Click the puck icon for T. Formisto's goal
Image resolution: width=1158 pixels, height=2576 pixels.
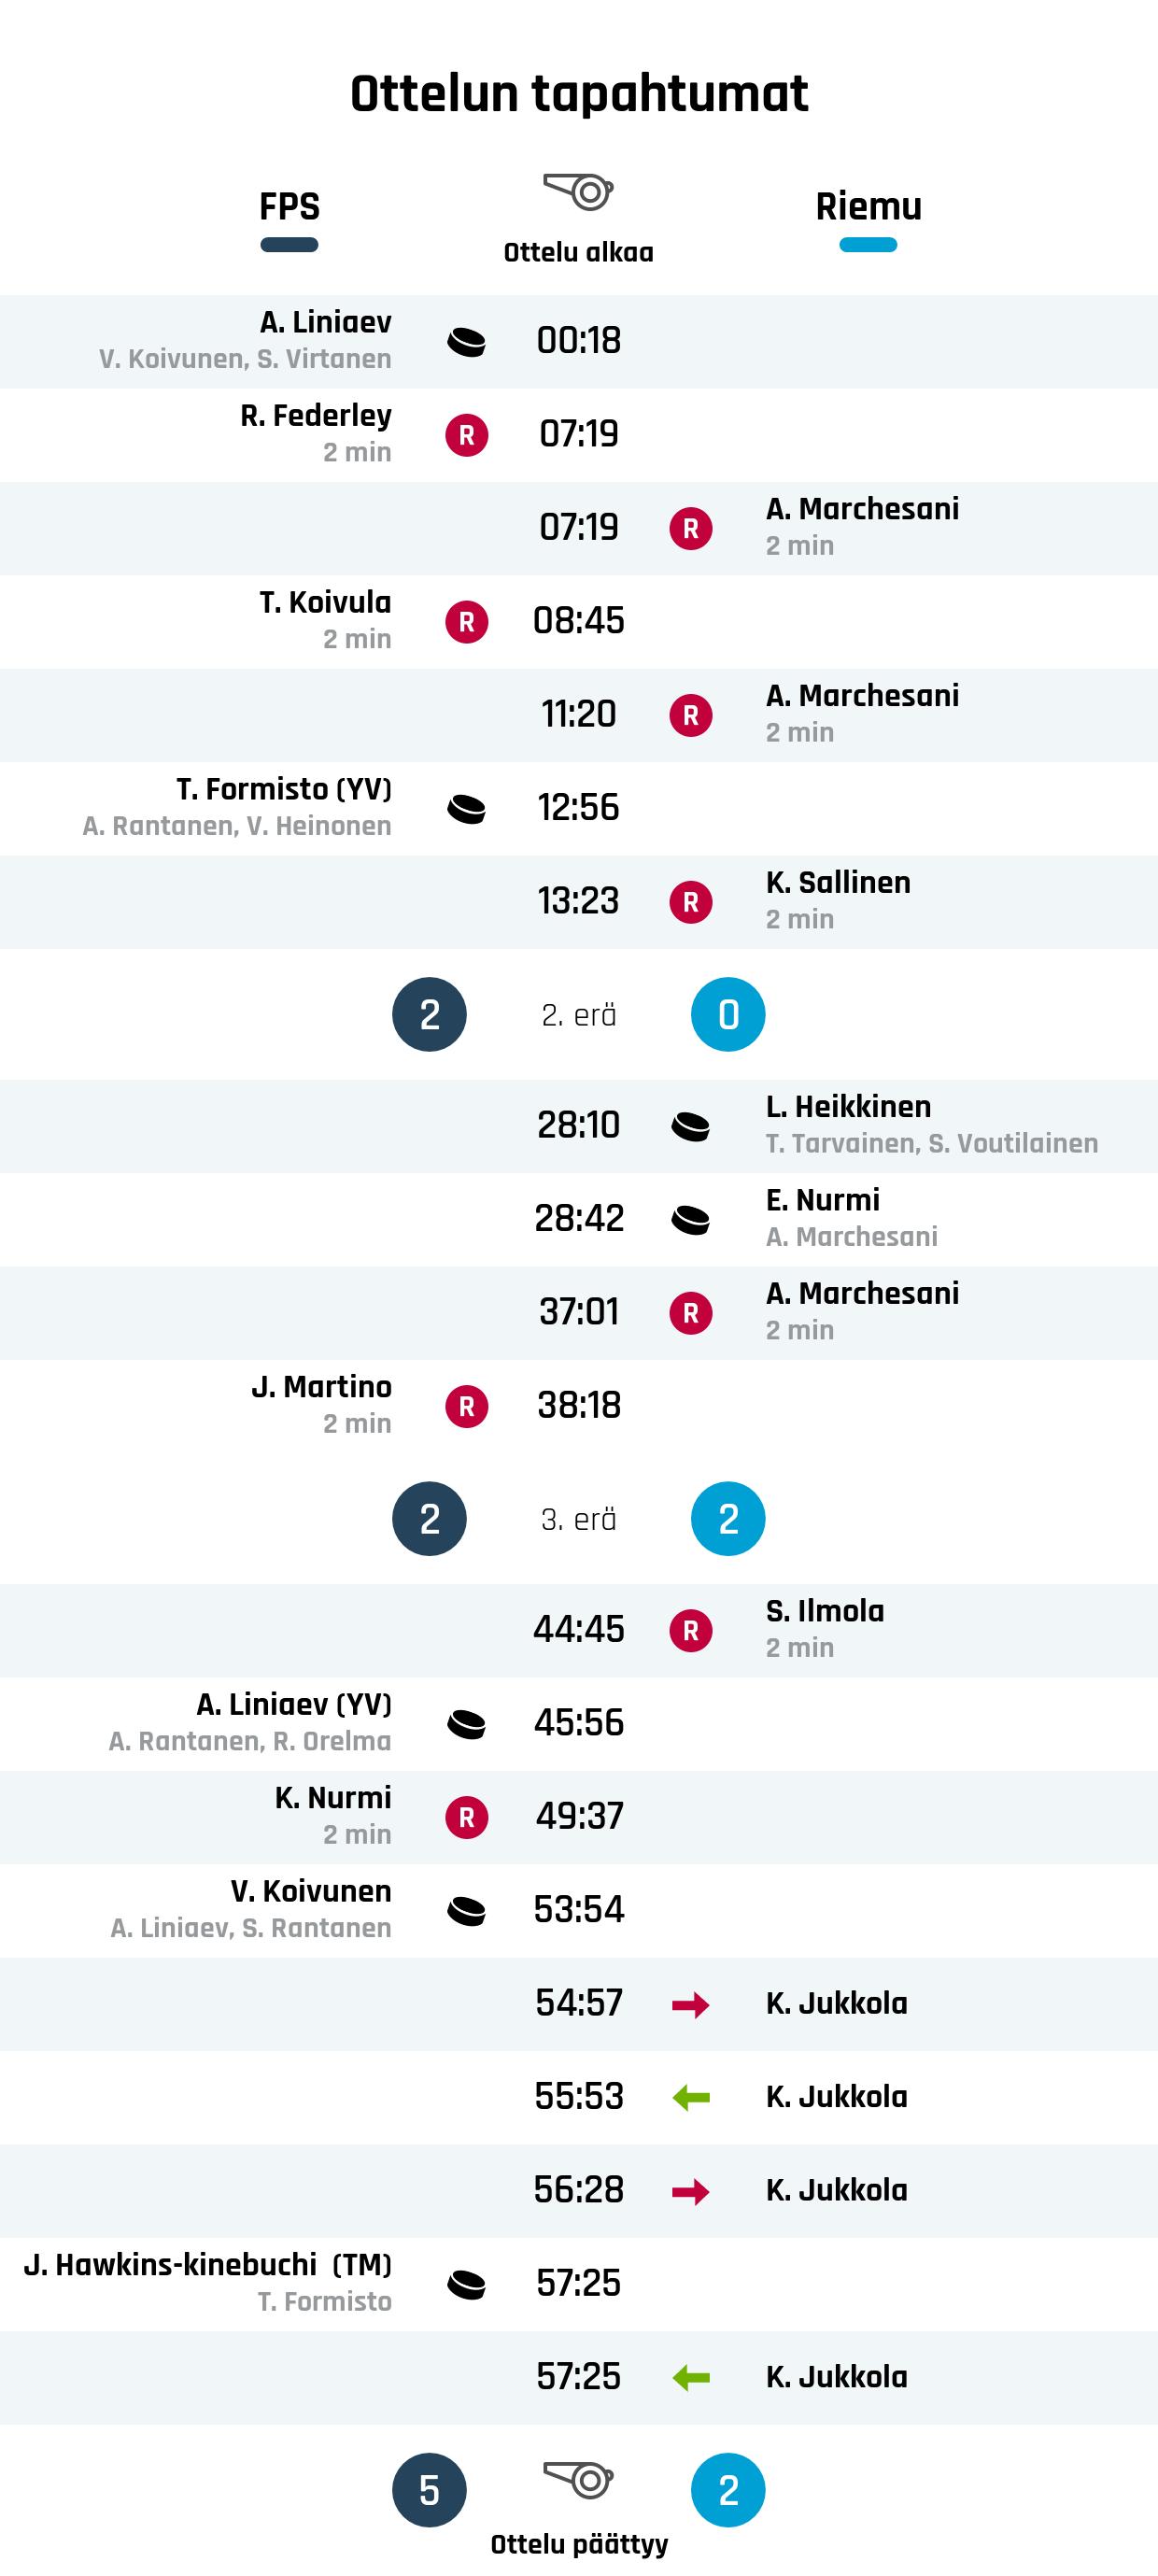point(466,808)
